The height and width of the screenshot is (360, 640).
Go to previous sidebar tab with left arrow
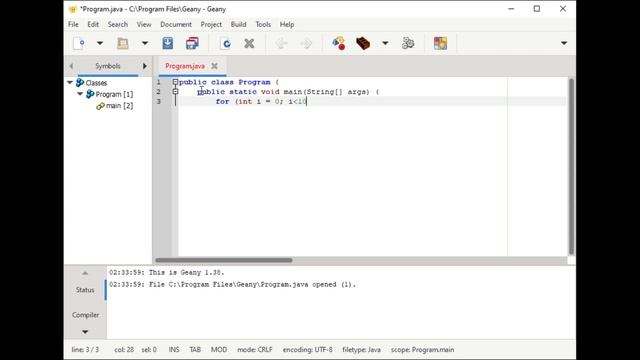coord(71,66)
